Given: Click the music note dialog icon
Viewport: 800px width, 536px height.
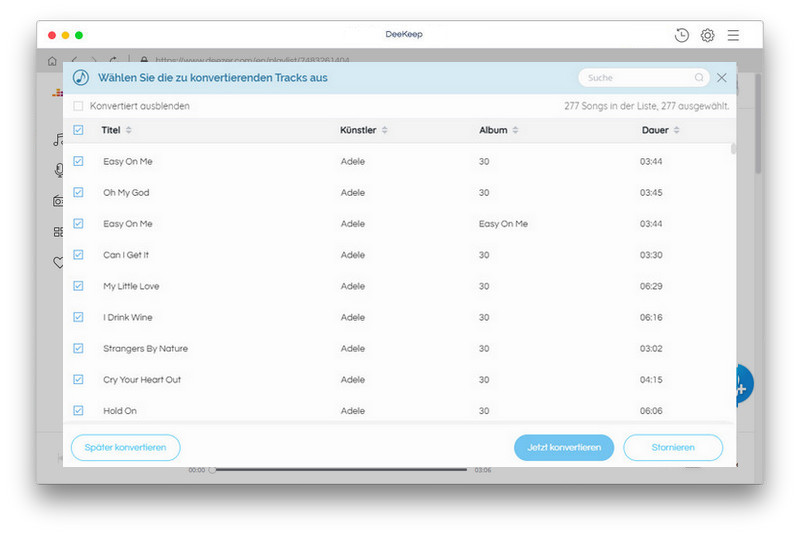Looking at the screenshot, I should [81, 78].
